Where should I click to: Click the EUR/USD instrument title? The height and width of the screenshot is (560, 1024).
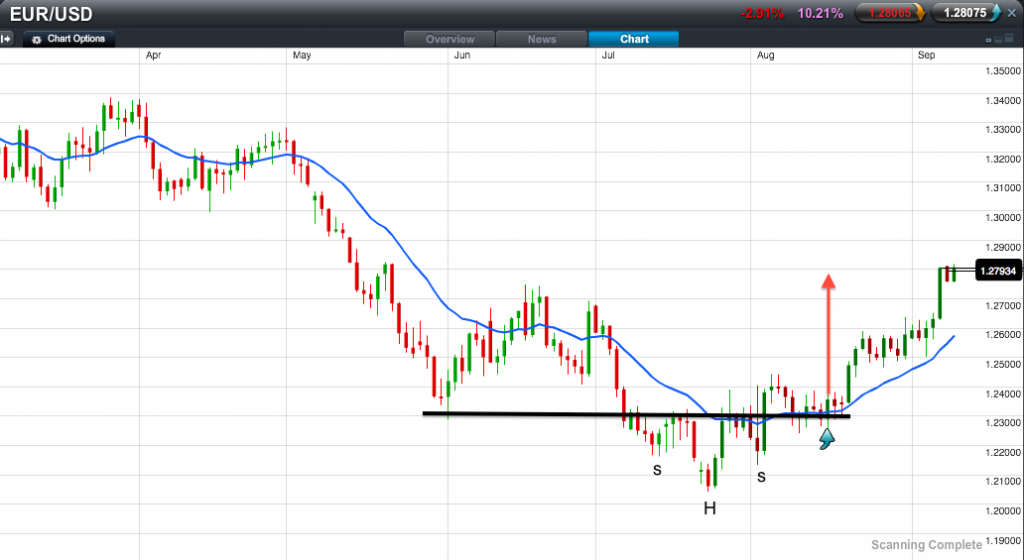click(x=50, y=14)
